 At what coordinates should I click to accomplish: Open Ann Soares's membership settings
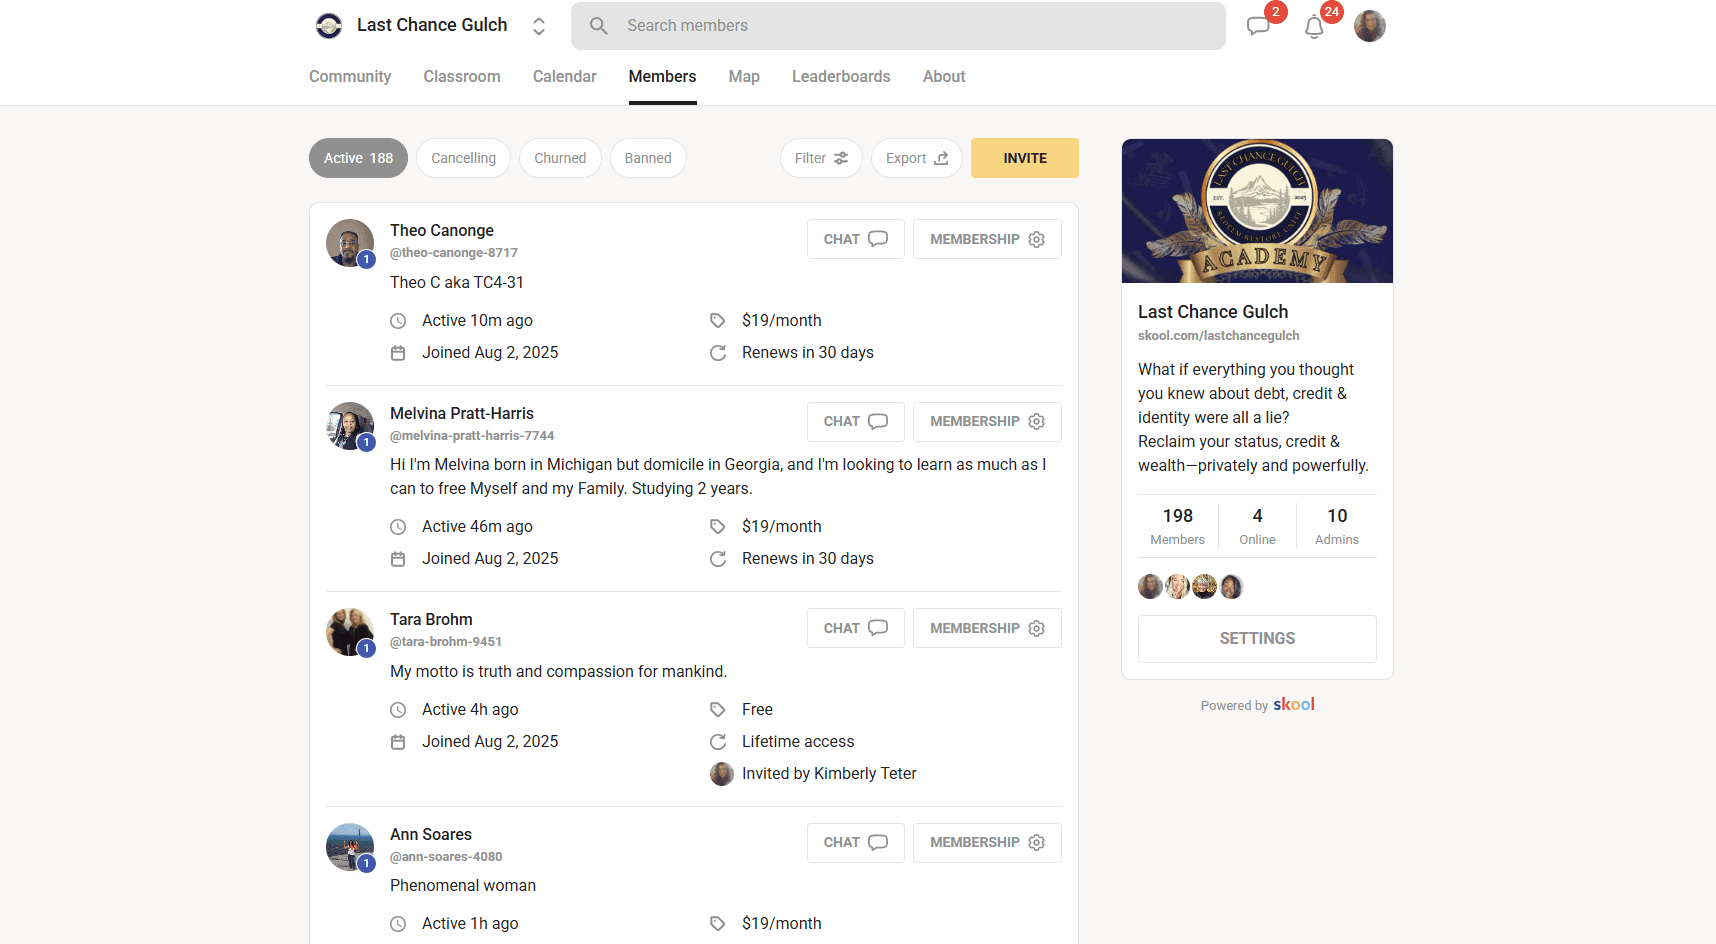(x=987, y=843)
